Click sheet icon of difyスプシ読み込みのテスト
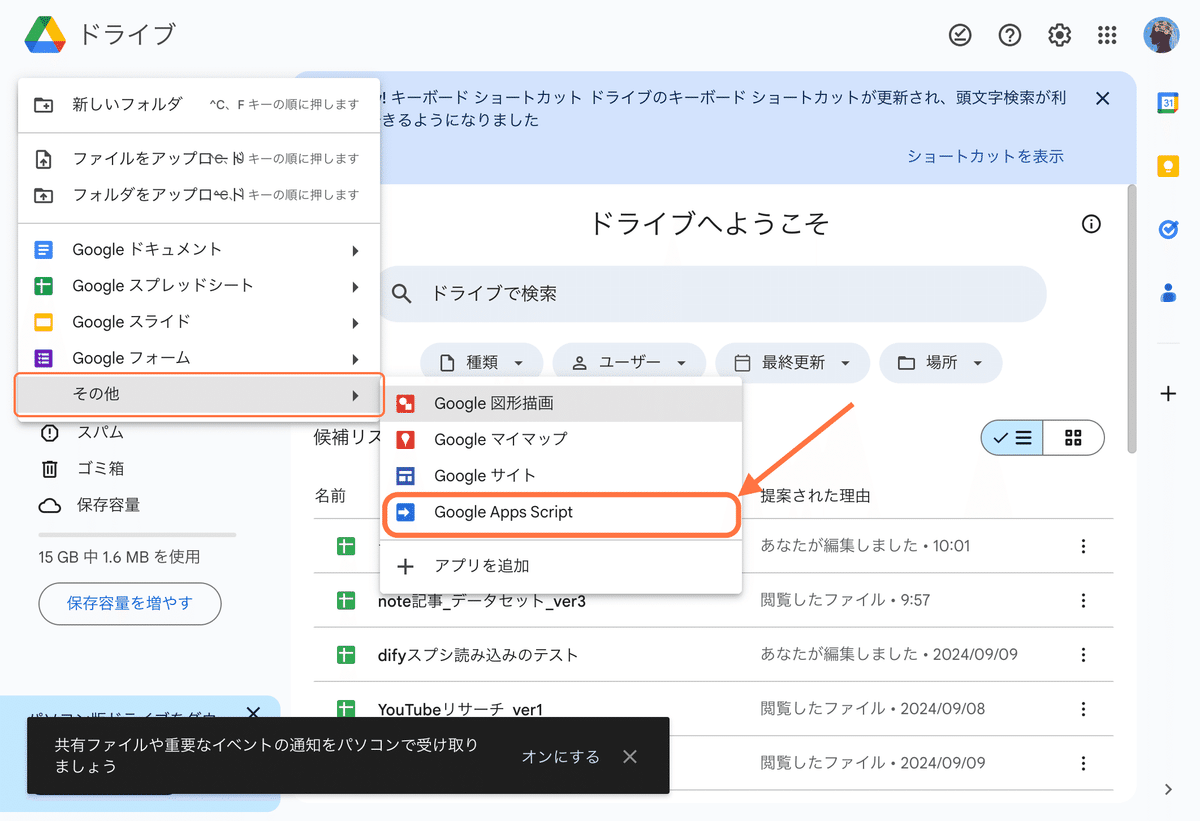This screenshot has width=1200, height=821. click(346, 654)
